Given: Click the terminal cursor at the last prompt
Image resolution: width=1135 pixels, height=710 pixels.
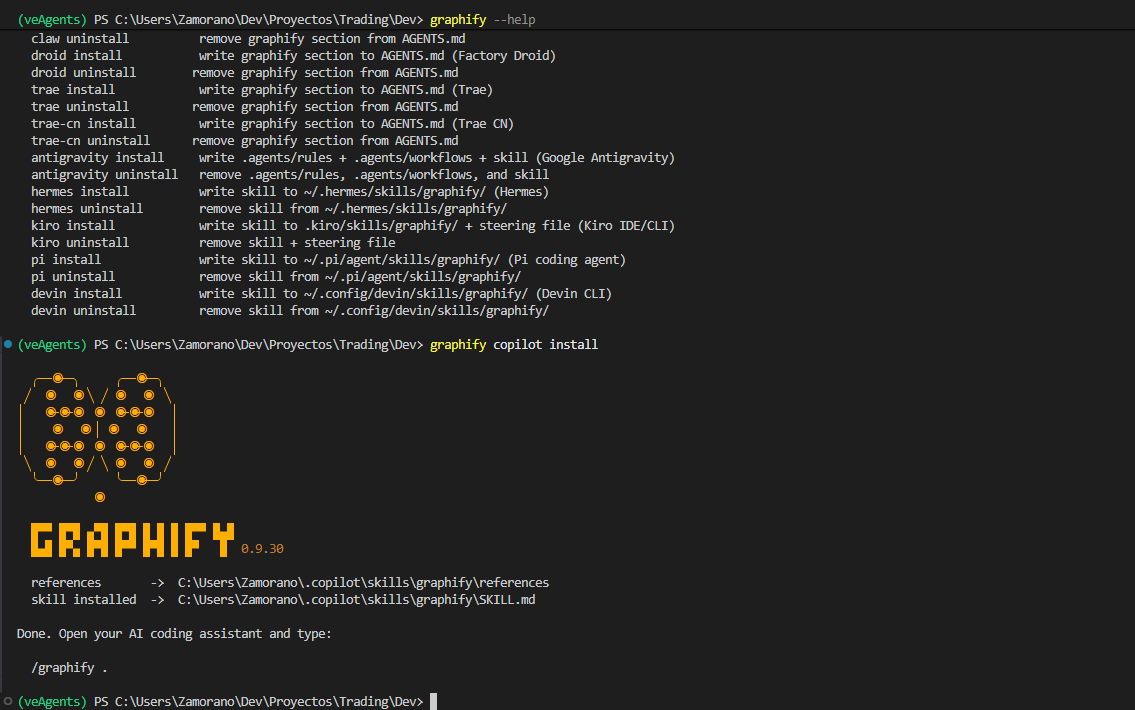Looking at the screenshot, I should 434,701.
